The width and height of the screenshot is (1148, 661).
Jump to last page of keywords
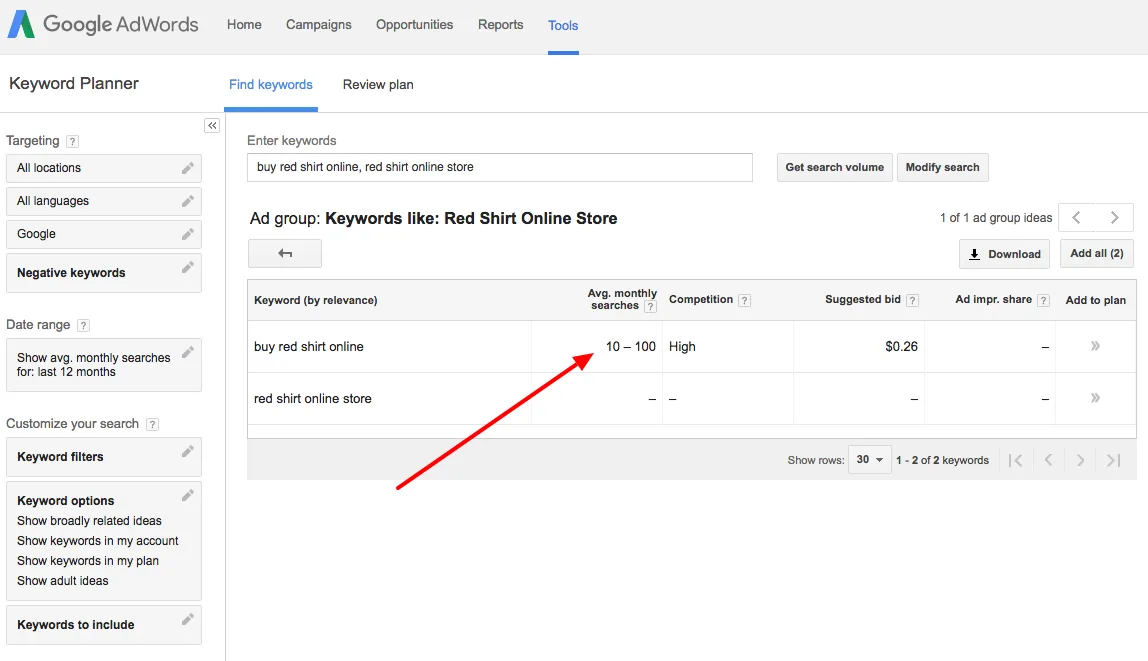[1114, 460]
